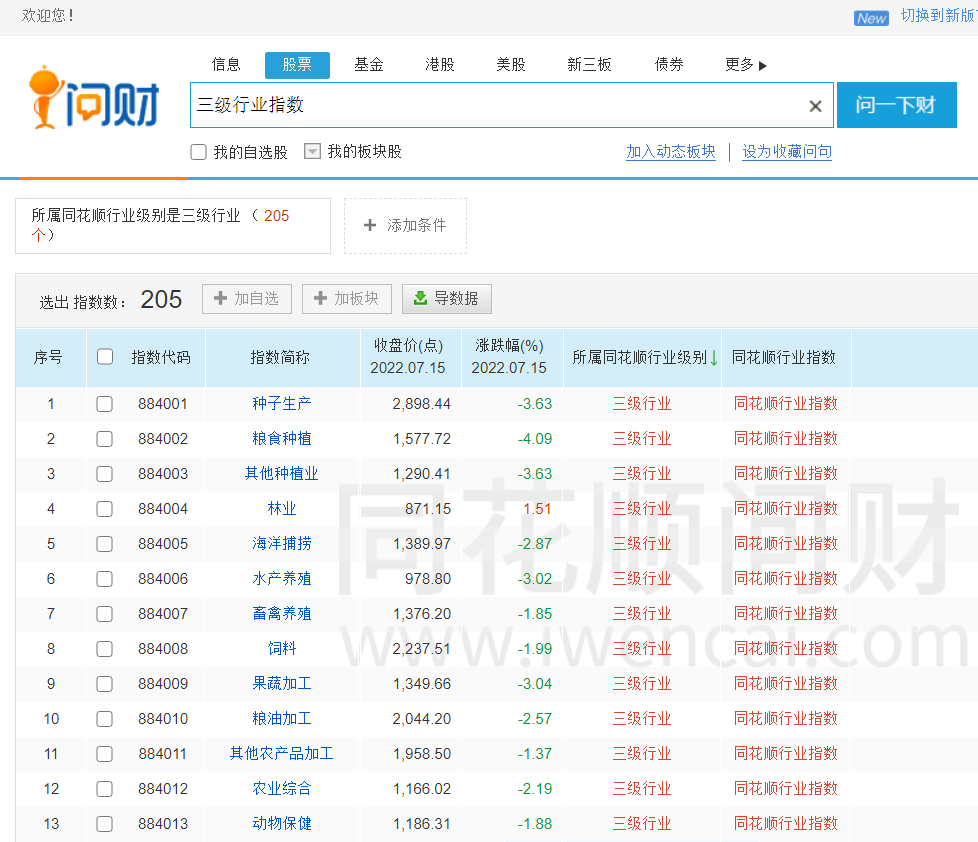Check the box for row 884013
Viewport: 978px width, 842px height.
[104, 824]
